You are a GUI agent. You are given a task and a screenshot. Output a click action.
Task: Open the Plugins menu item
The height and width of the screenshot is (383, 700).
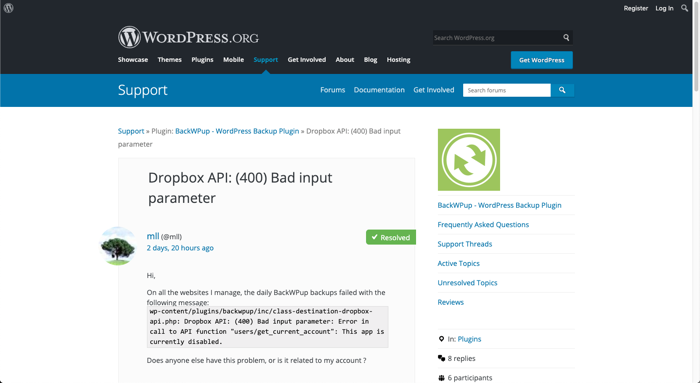pos(202,59)
